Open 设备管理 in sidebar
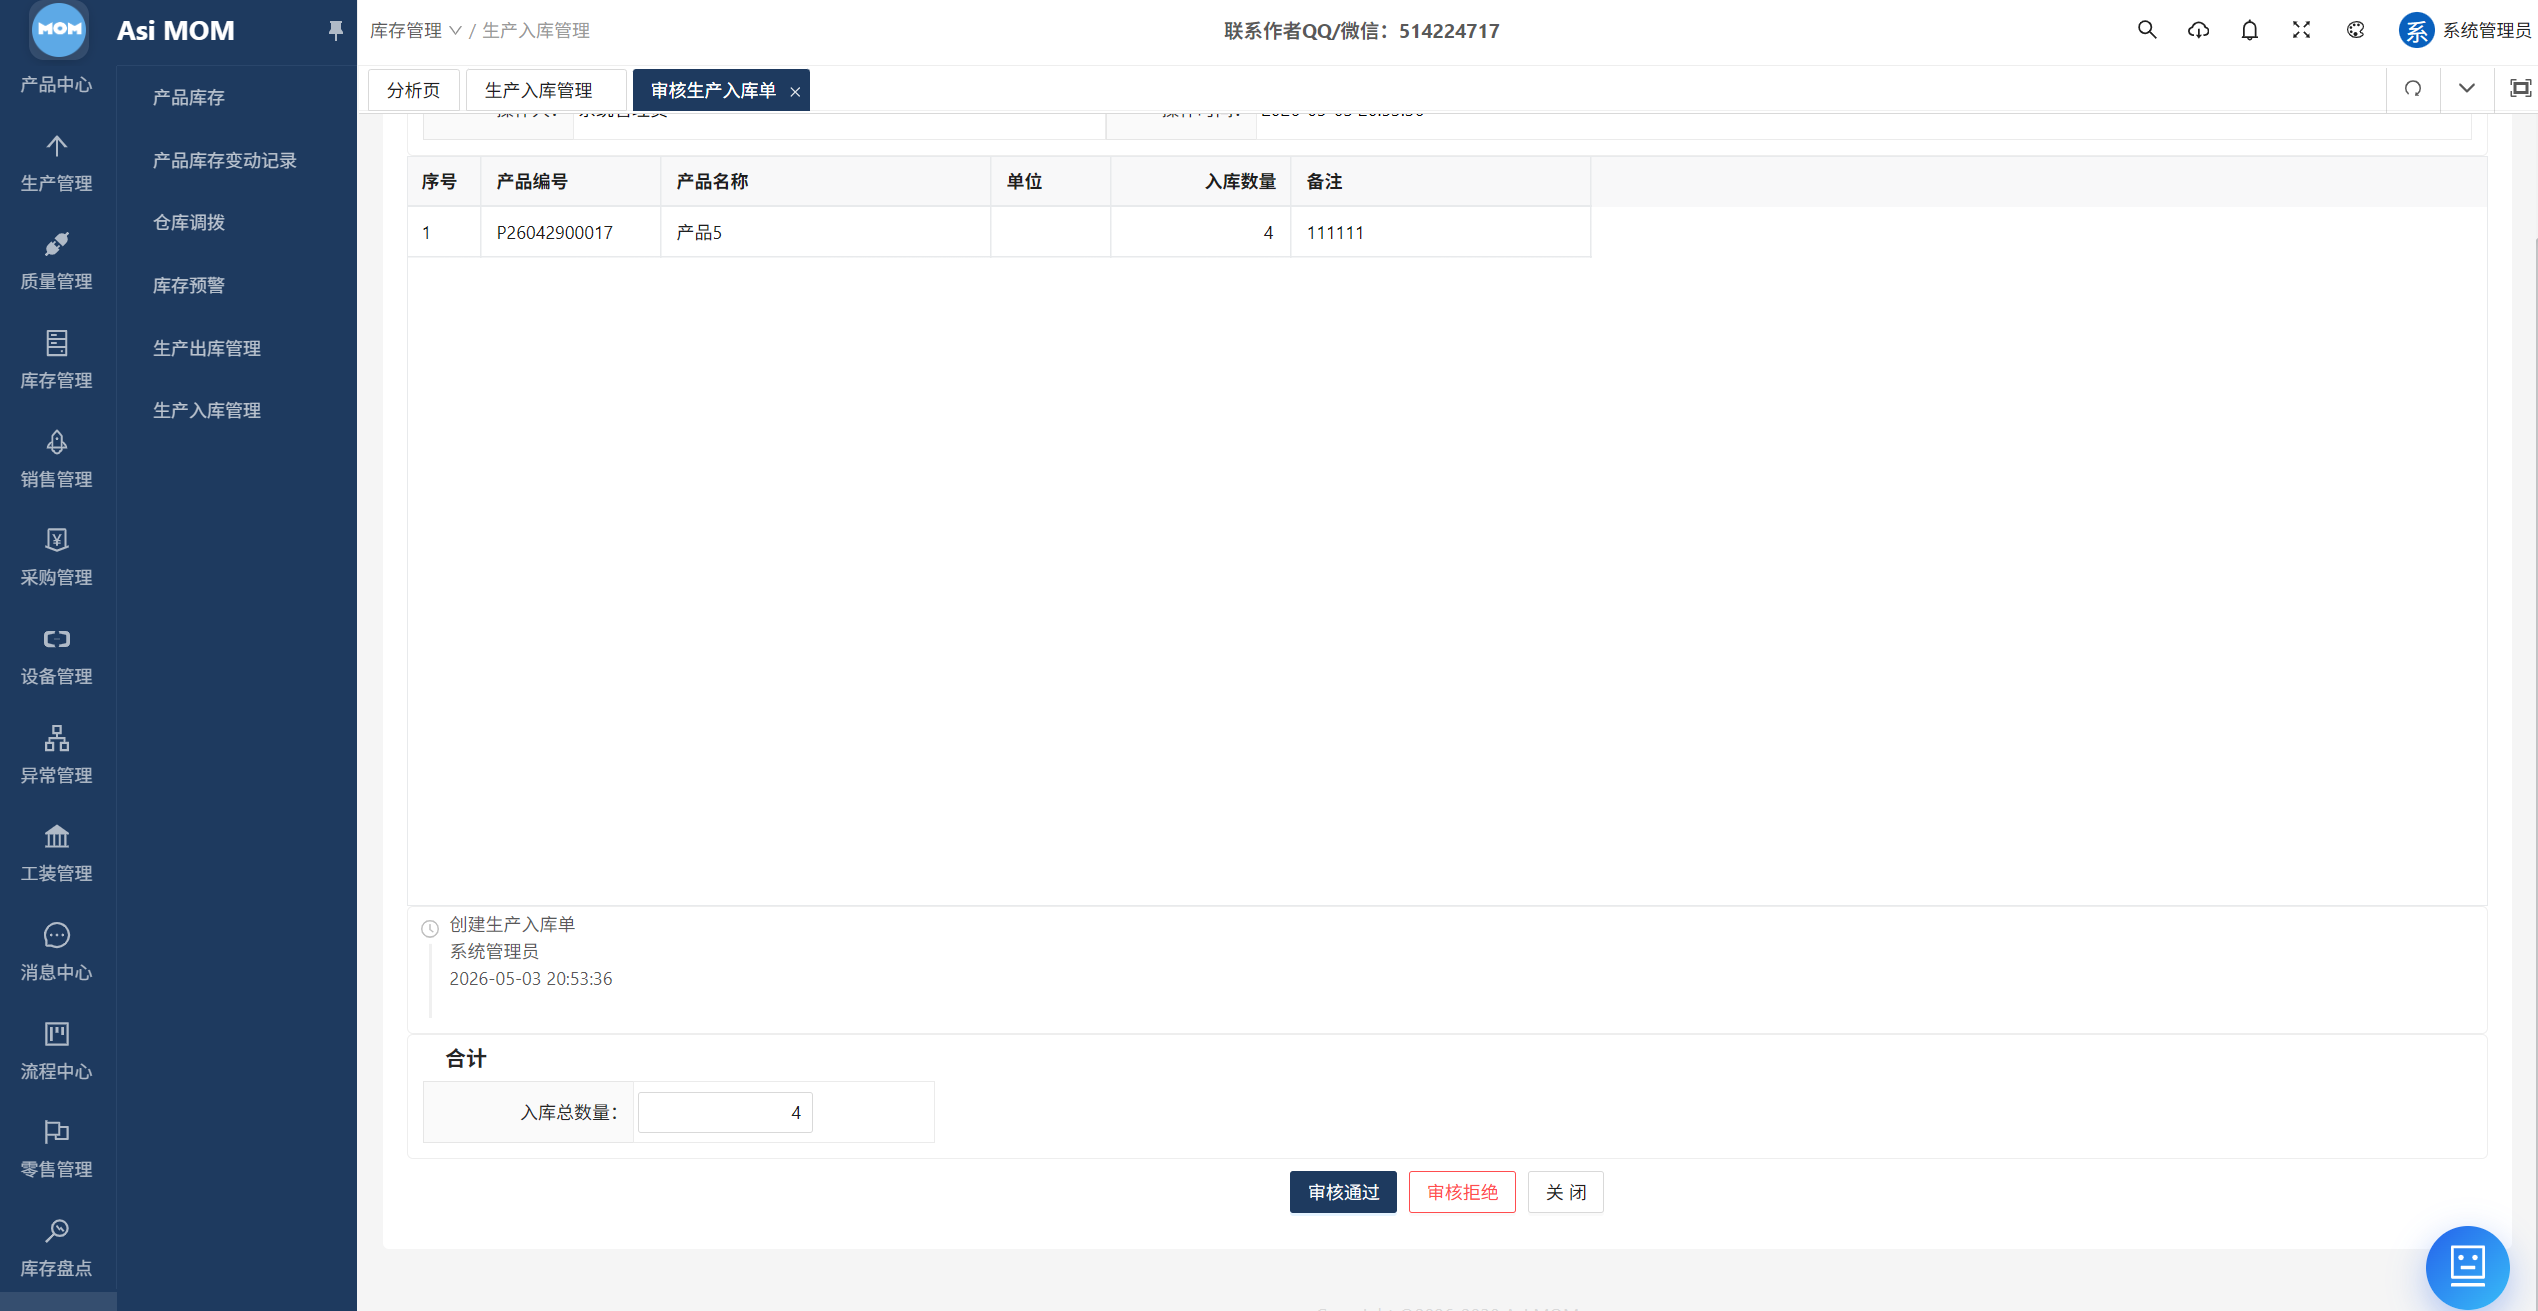 point(57,657)
